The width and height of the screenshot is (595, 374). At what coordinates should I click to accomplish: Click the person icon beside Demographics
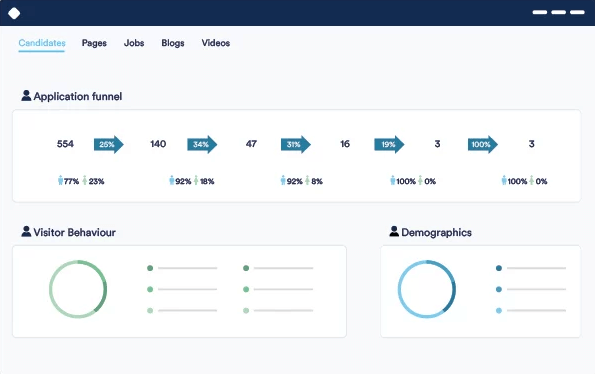pos(394,231)
